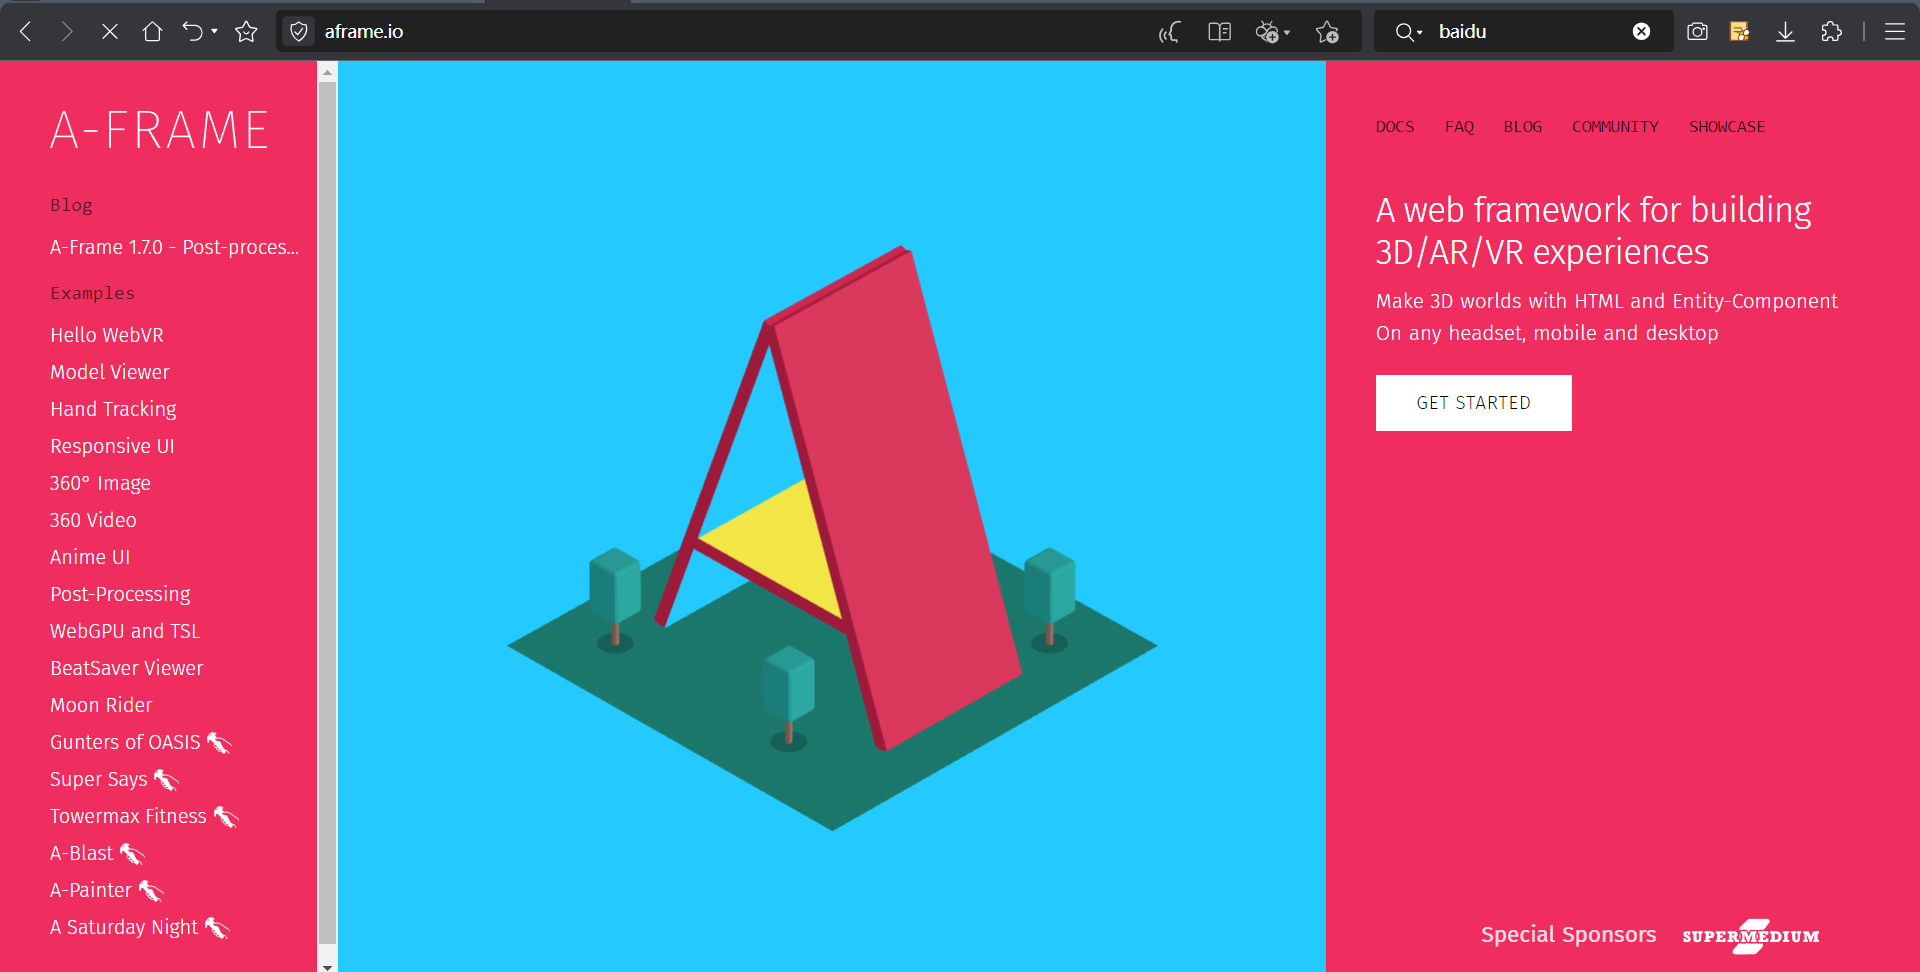Open the browser home page

(x=152, y=32)
